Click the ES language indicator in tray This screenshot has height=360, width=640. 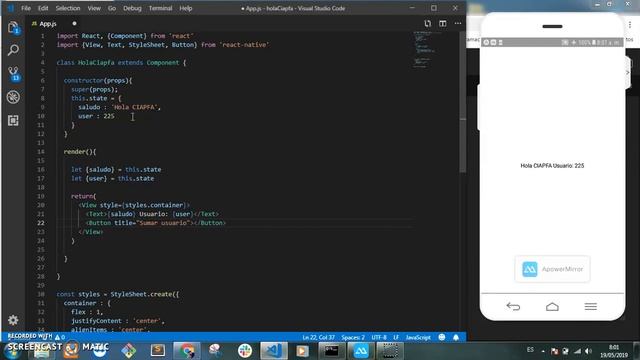530,350
